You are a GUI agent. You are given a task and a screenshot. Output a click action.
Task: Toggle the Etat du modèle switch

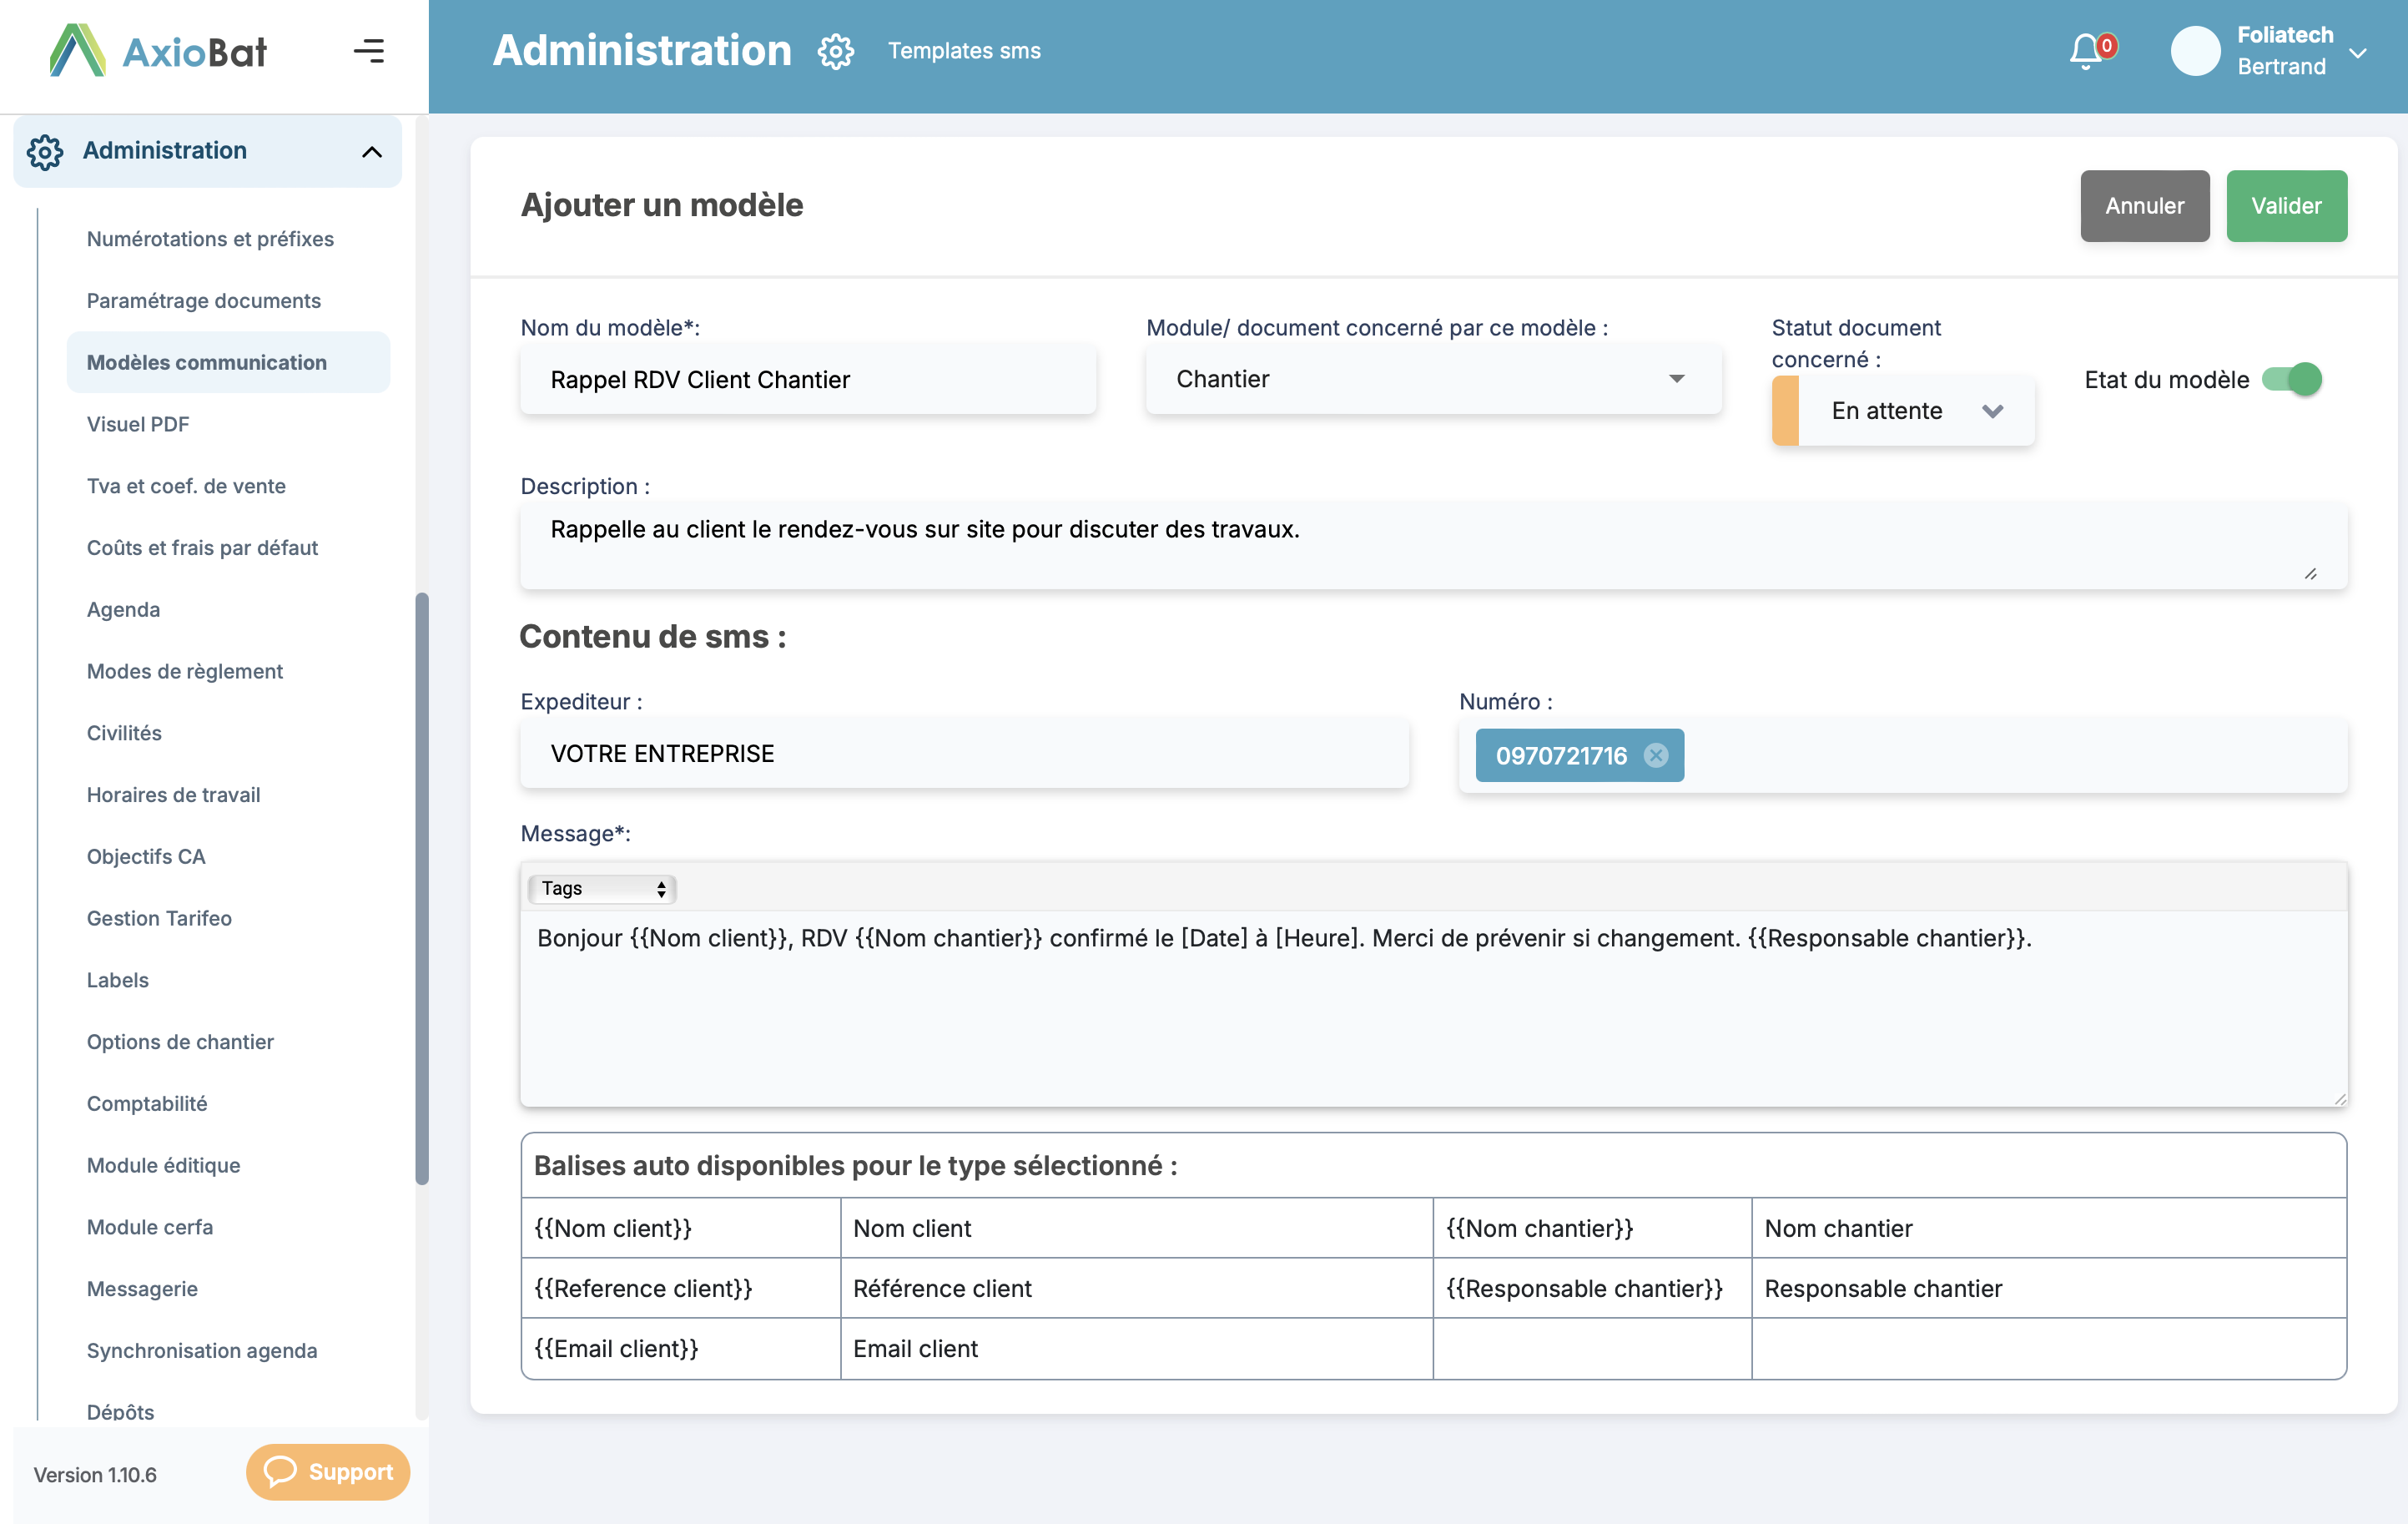click(2292, 380)
